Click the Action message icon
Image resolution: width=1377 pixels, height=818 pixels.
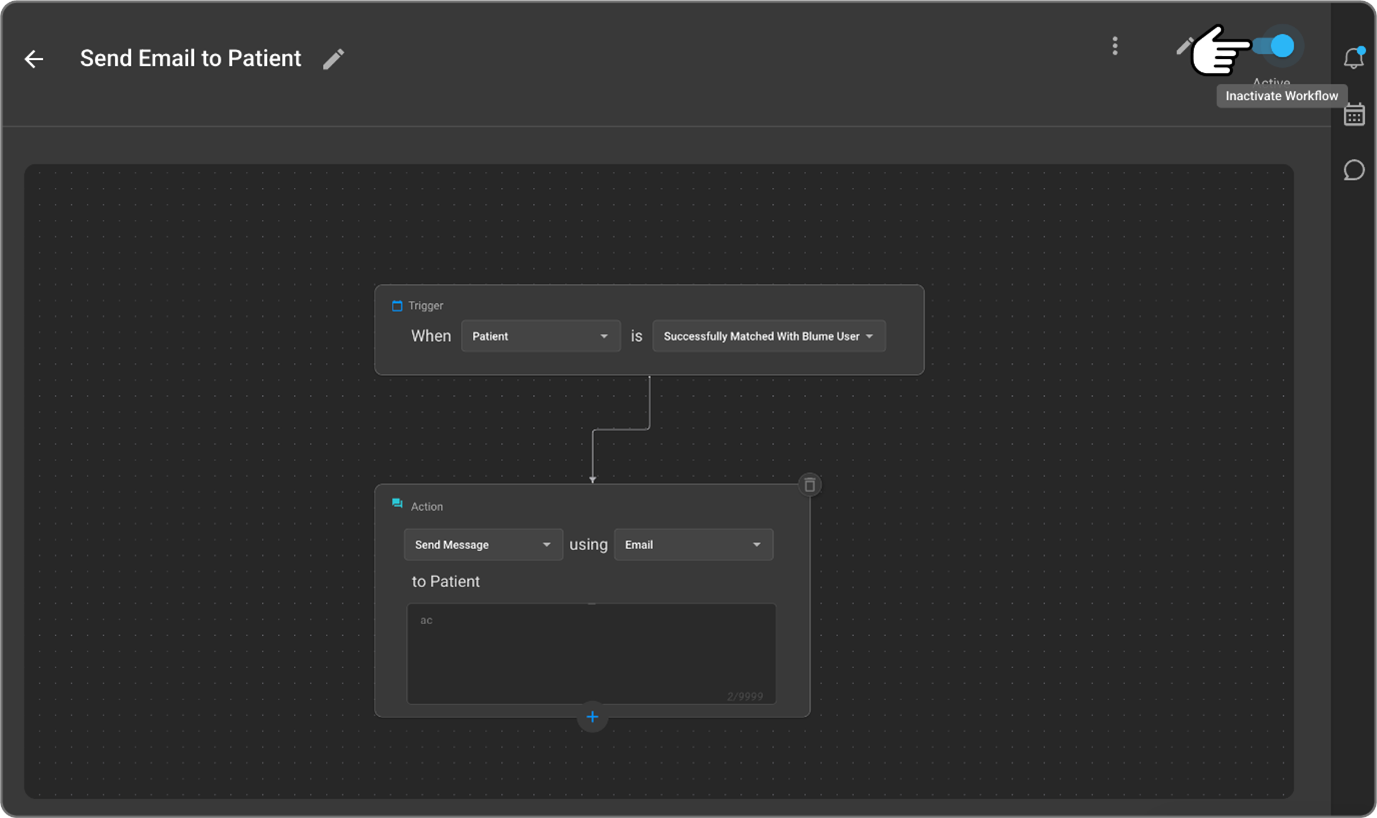click(397, 504)
